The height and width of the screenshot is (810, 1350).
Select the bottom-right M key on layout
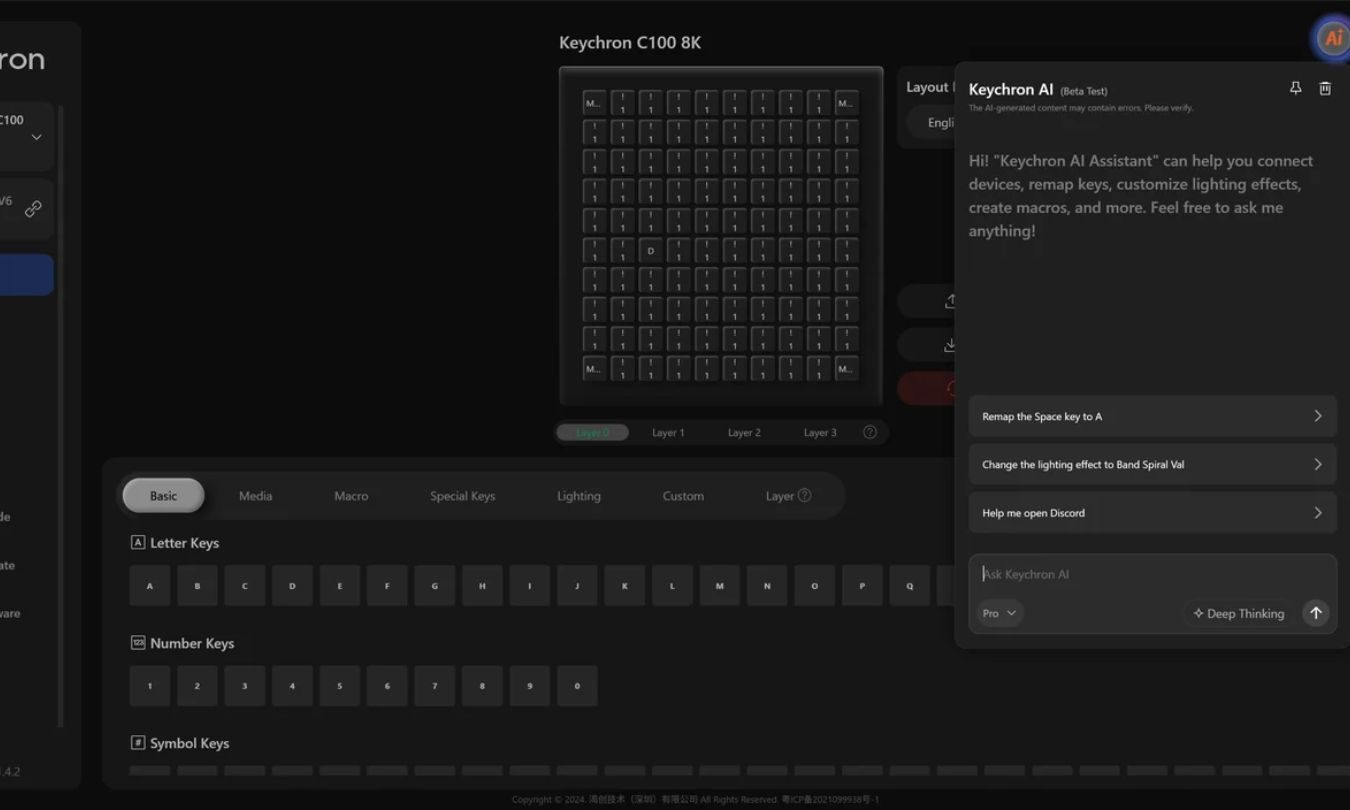point(846,369)
